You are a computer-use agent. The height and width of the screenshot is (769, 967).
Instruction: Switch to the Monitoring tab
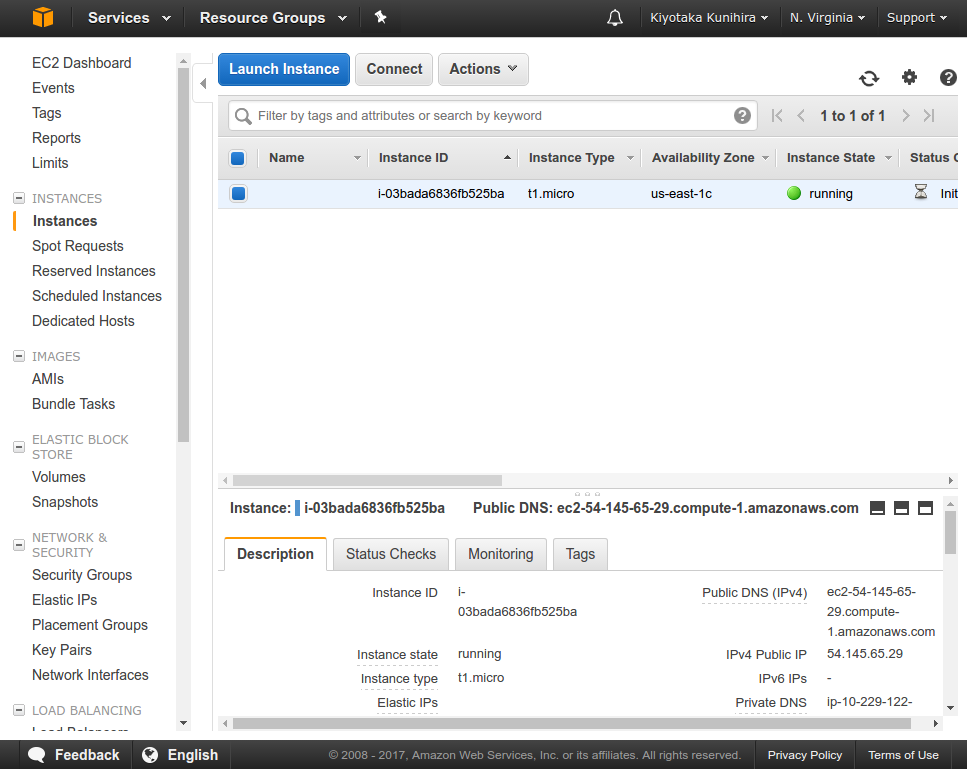[501, 554]
